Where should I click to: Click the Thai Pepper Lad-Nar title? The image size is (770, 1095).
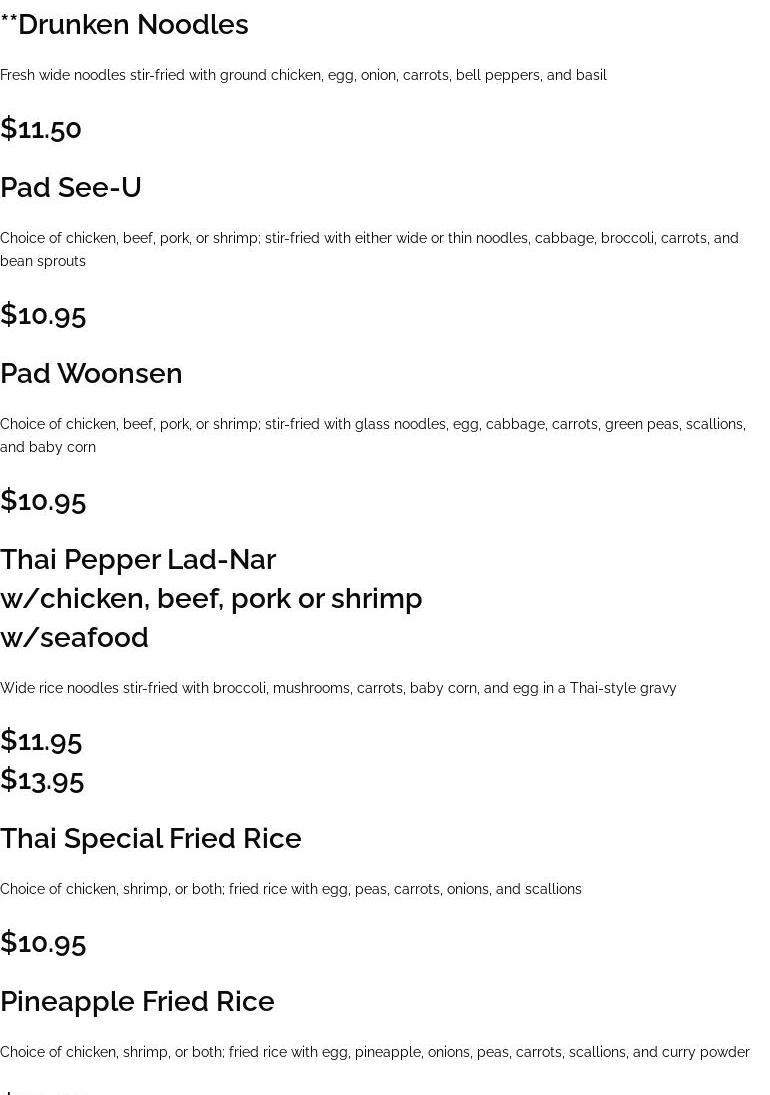pyautogui.click(x=138, y=560)
